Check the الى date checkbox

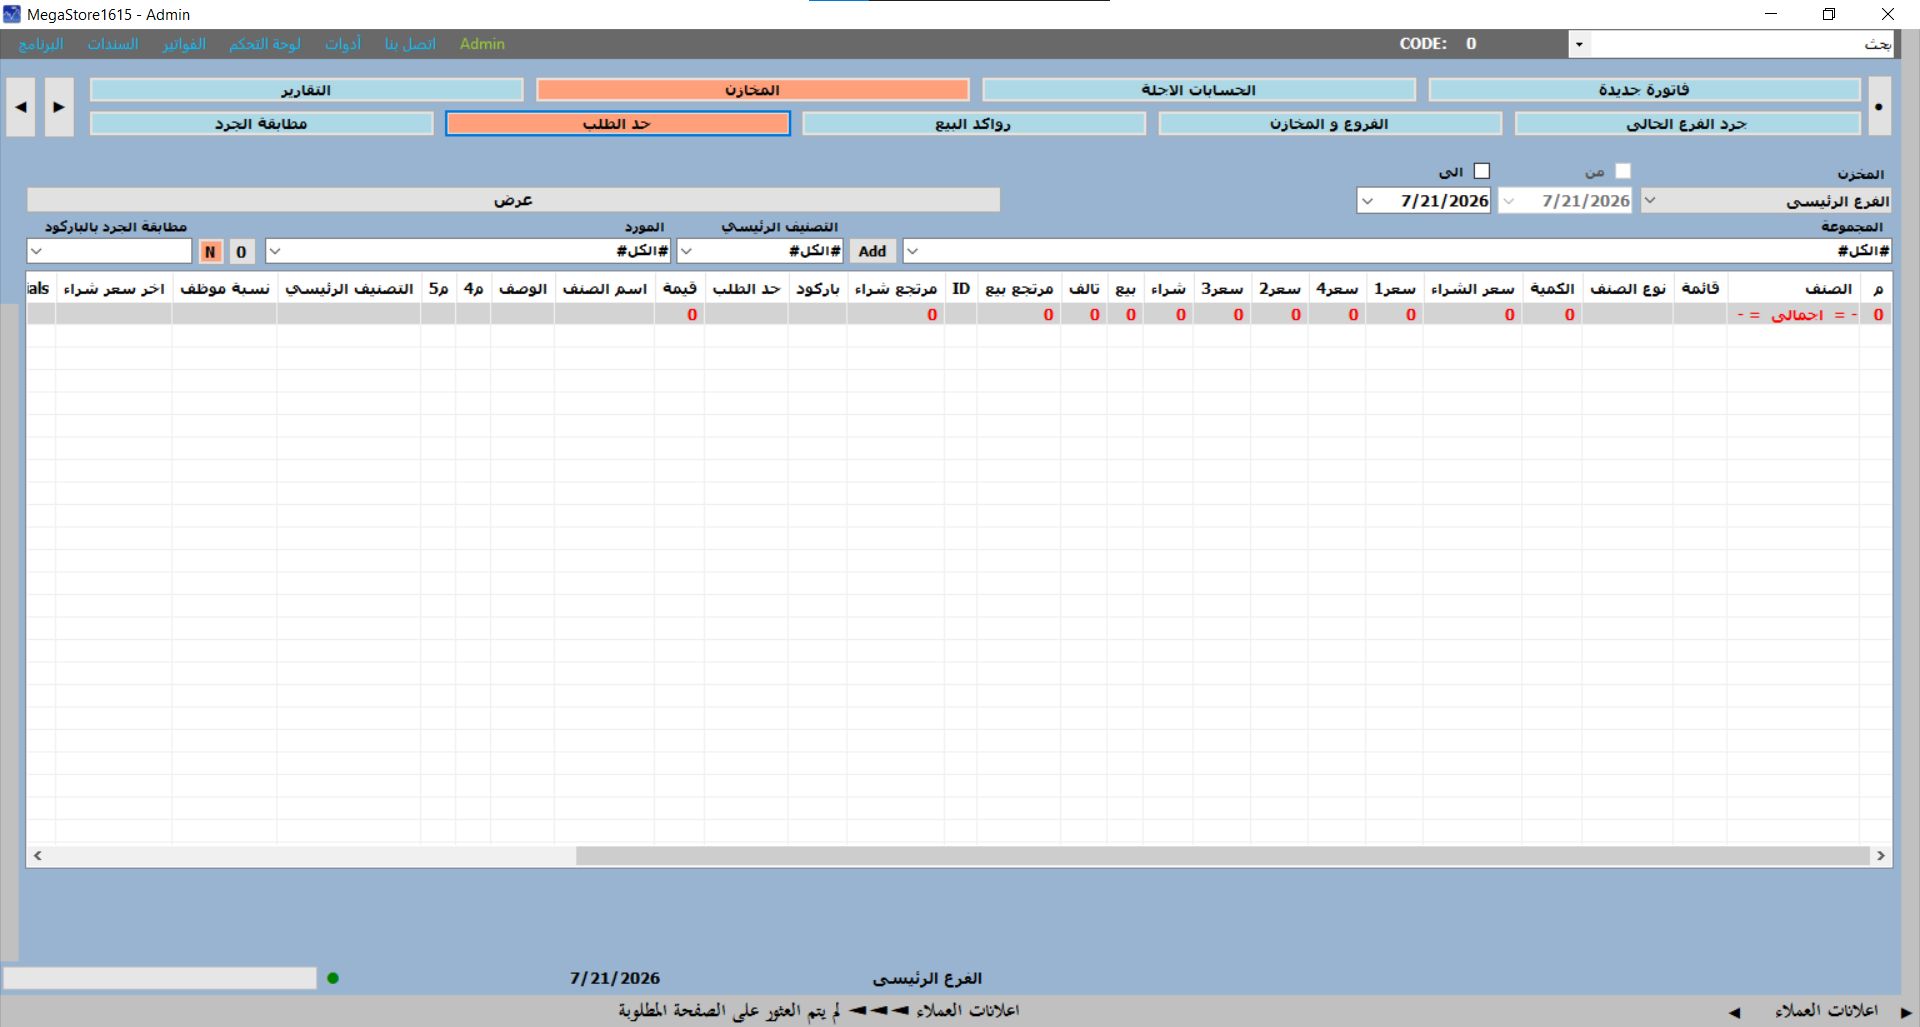[x=1482, y=171]
